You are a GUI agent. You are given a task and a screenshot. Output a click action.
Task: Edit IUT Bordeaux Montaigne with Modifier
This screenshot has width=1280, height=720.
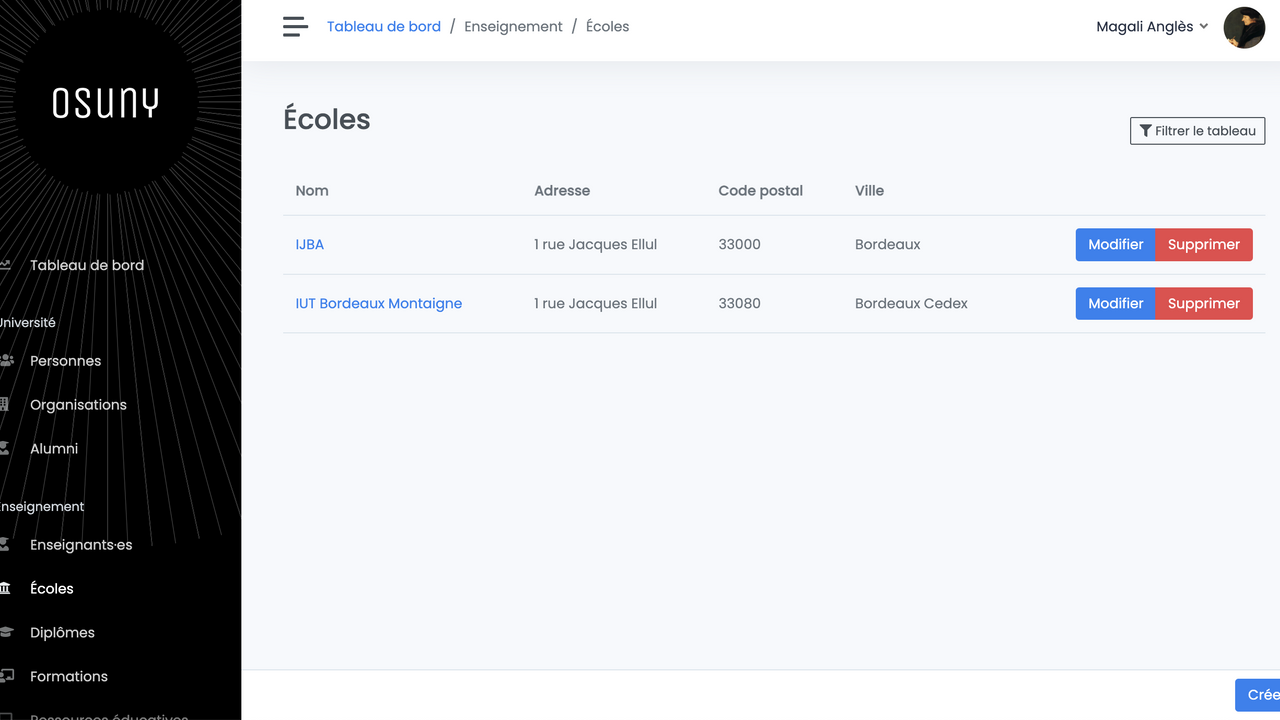[1115, 304]
